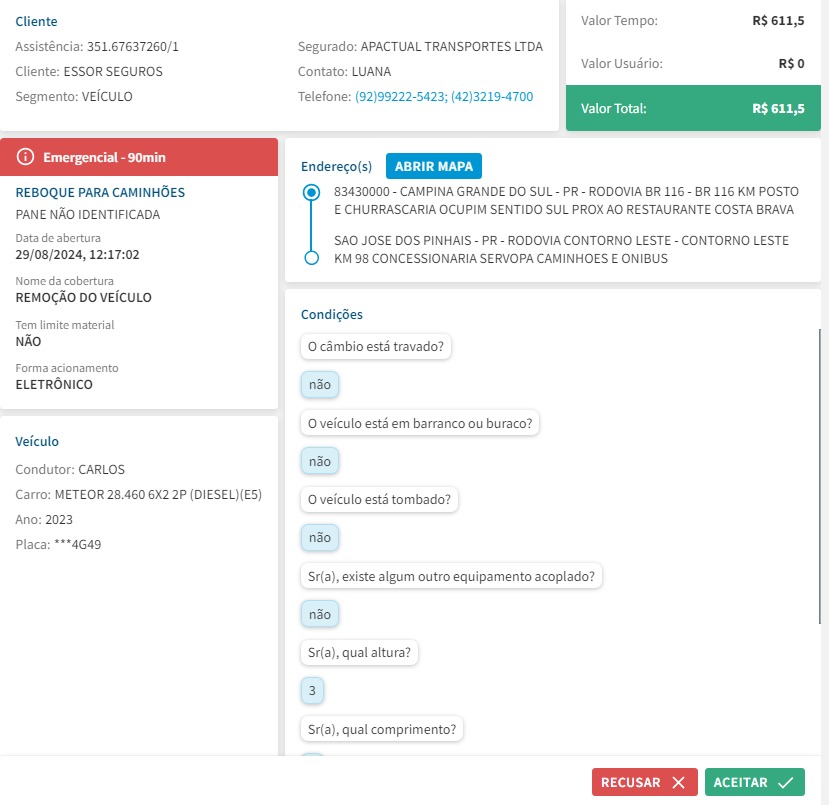Click the green Valor Total bar
The image size is (829, 805).
coord(692,108)
